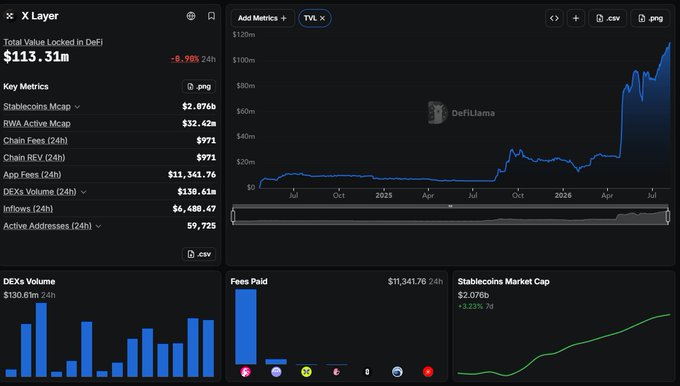
Task: Click the $2.076b Stablecoins Mcap value
Action: tap(199, 106)
